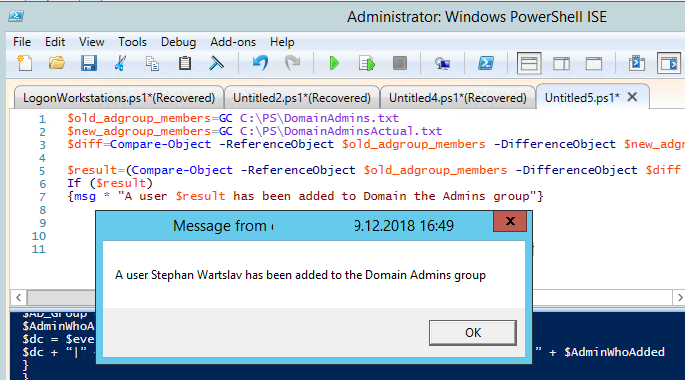The image size is (685, 380).
Task: Clear the console pane icon
Action: [216, 63]
